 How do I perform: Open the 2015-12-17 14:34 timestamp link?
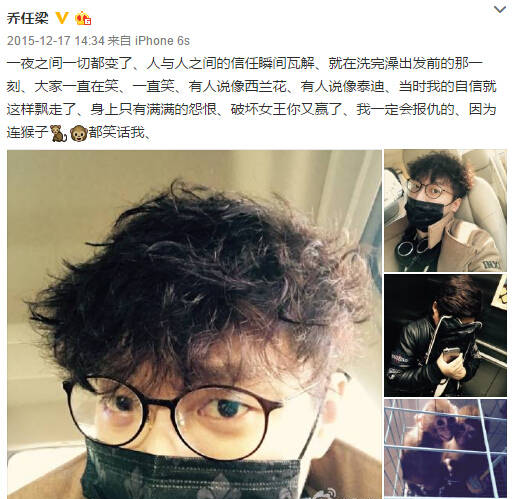[56, 41]
